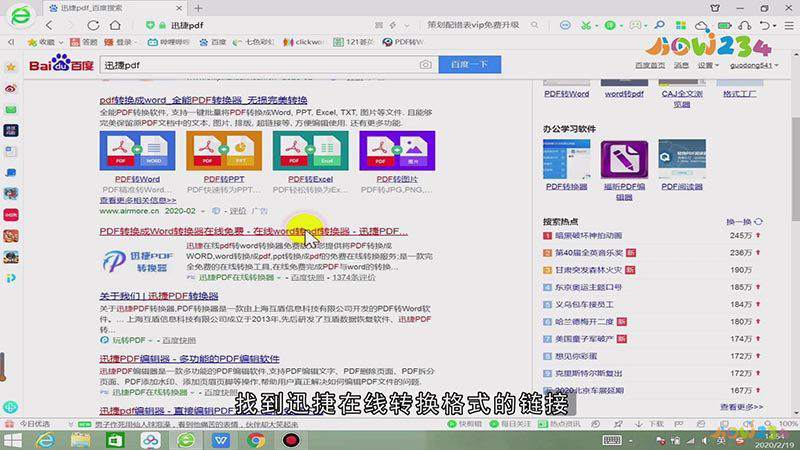Select the 迅捷pdf_百度搜索 browser tab
Screen dimensions: 800x450
pos(115,8)
